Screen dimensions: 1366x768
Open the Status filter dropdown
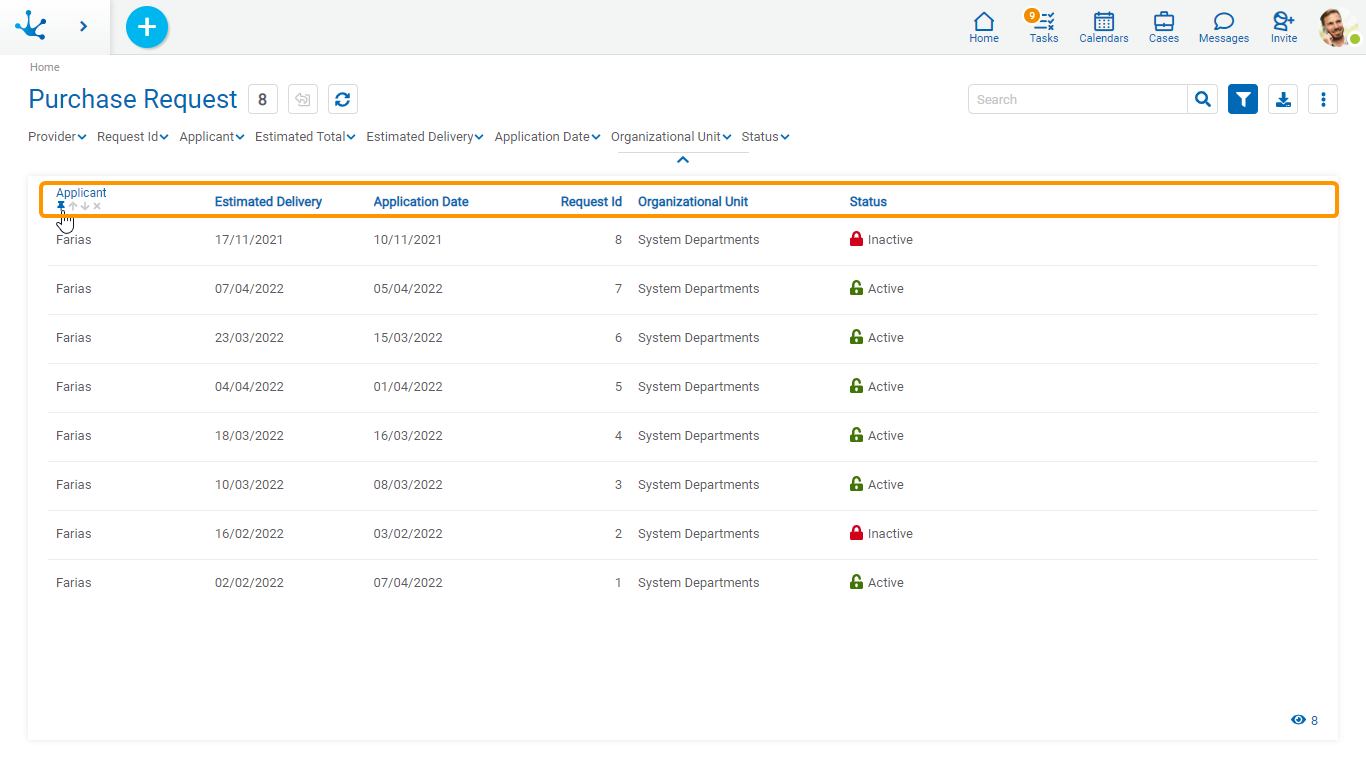tap(765, 137)
